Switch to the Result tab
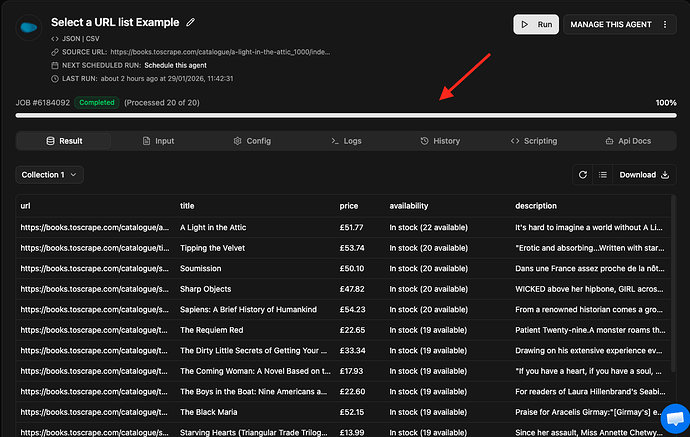 64,141
